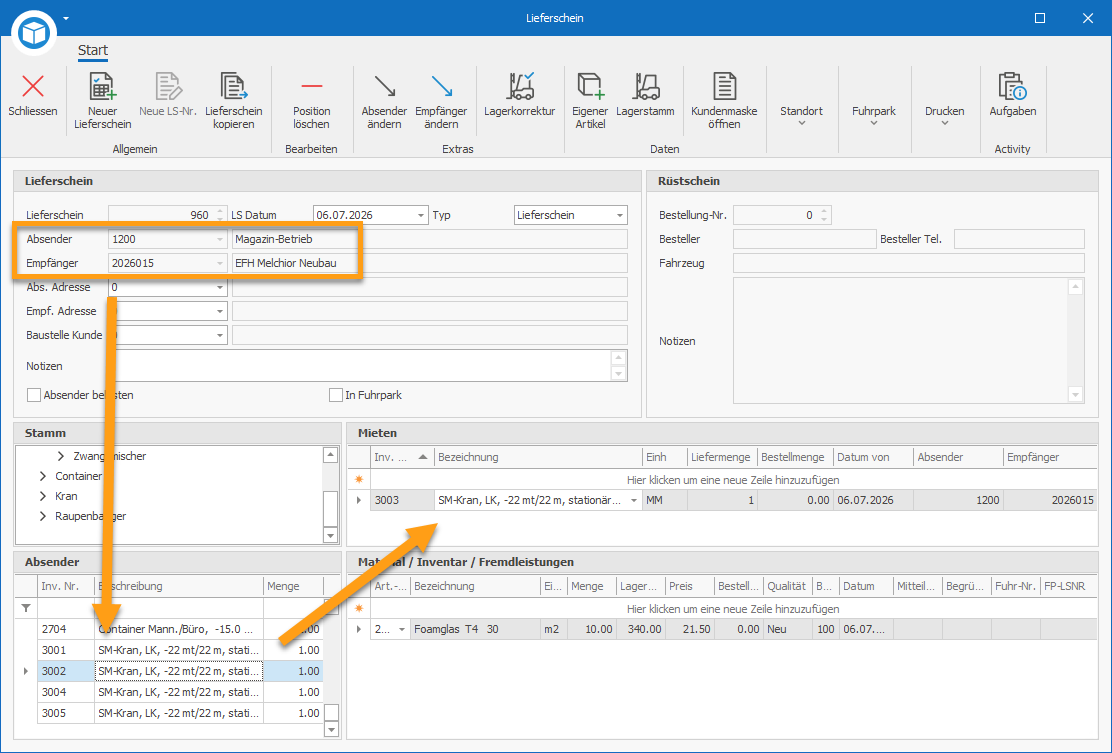This screenshot has height=753, width=1112.
Task: Select Absender row 3005
Action: tap(180, 713)
